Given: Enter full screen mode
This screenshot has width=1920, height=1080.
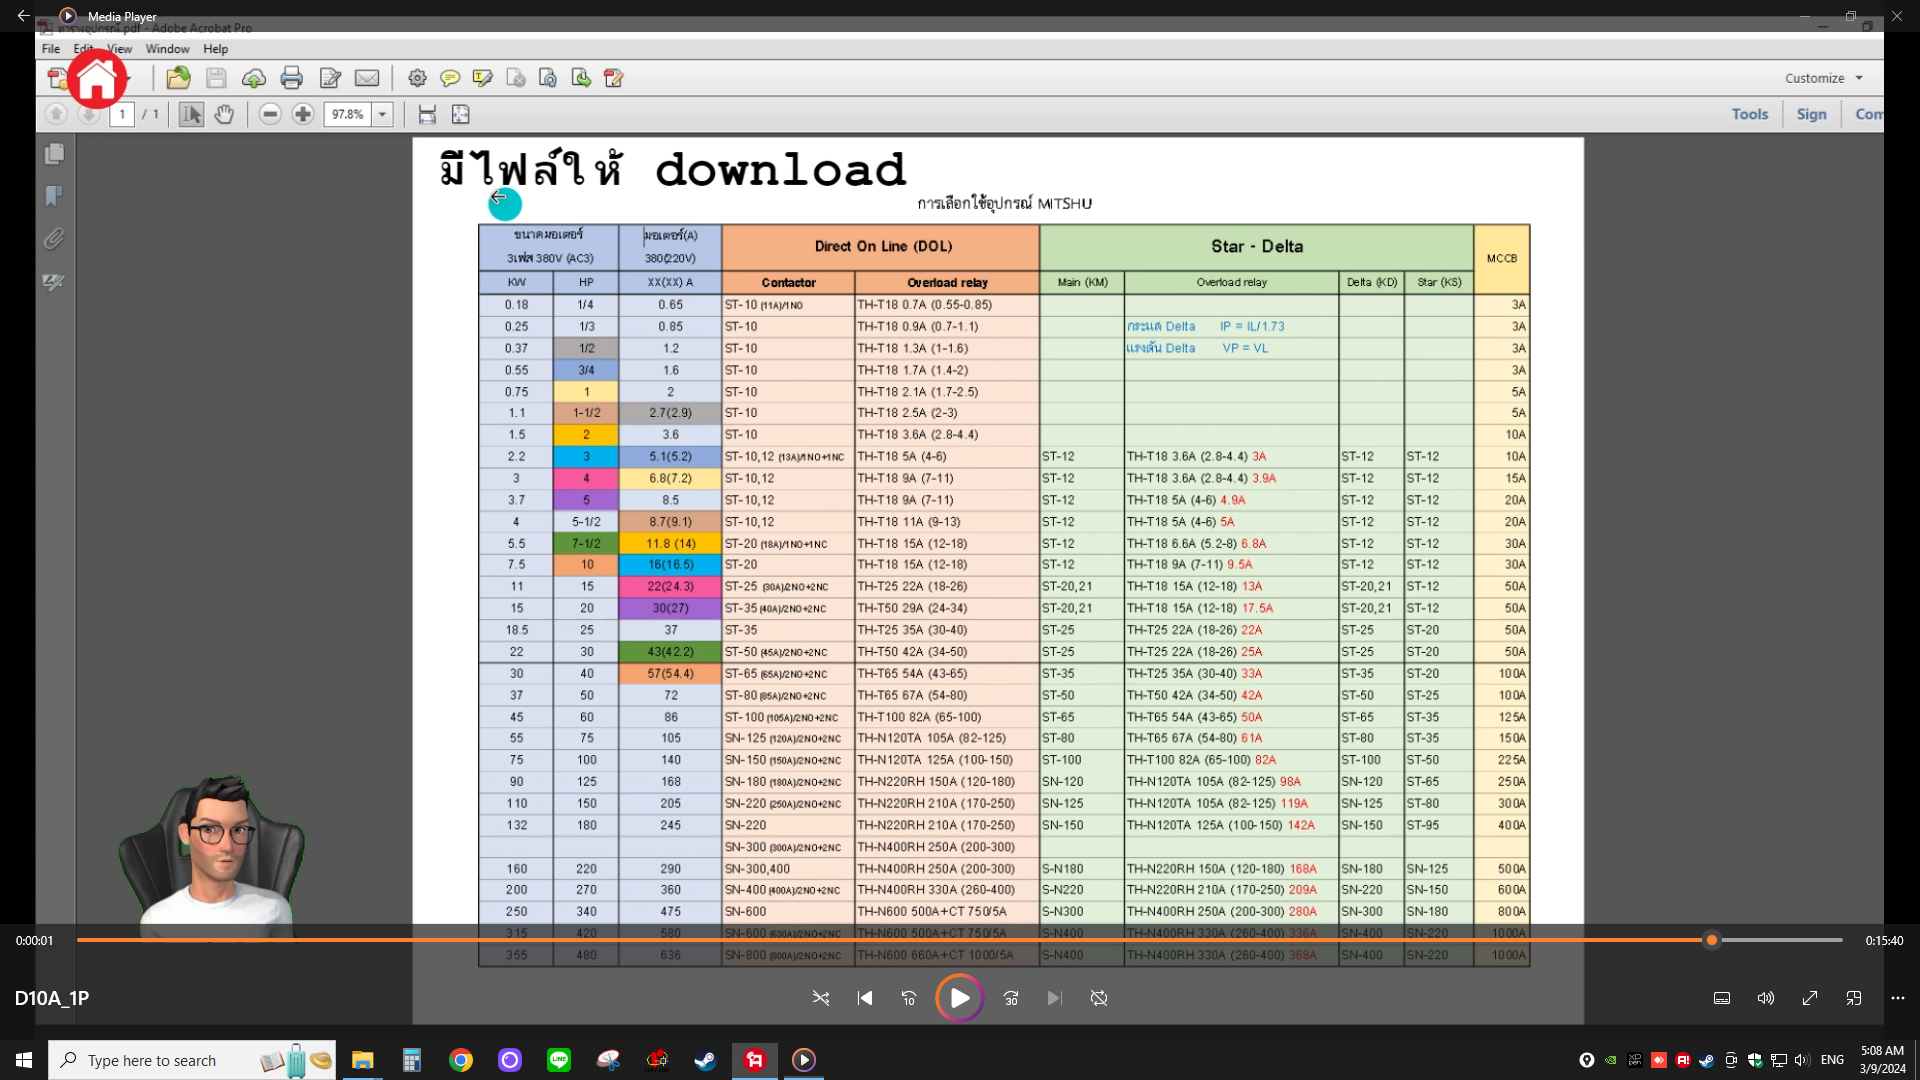Looking at the screenshot, I should pyautogui.click(x=1810, y=998).
